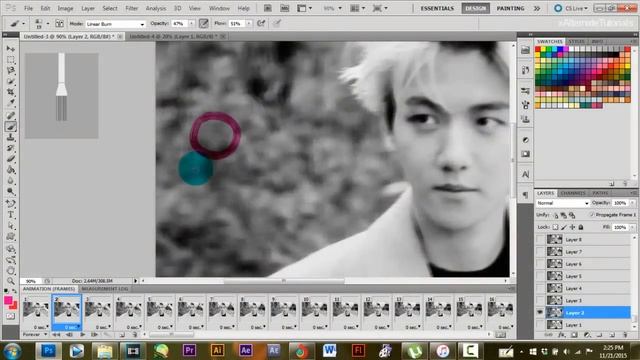
Task: Enable airbrush mode icon
Action: 261,24
